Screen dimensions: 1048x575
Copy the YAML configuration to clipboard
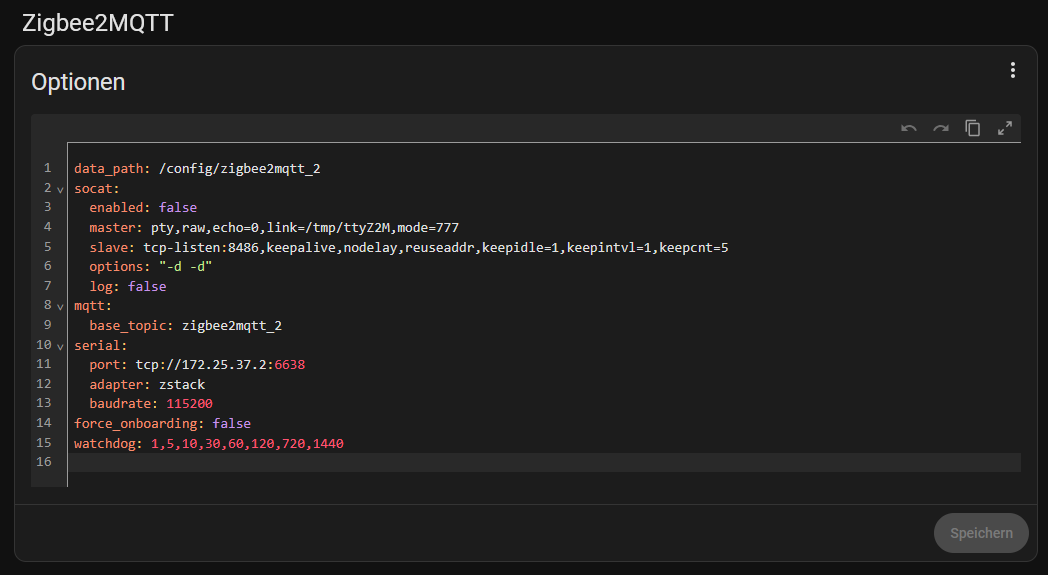click(x=972, y=128)
